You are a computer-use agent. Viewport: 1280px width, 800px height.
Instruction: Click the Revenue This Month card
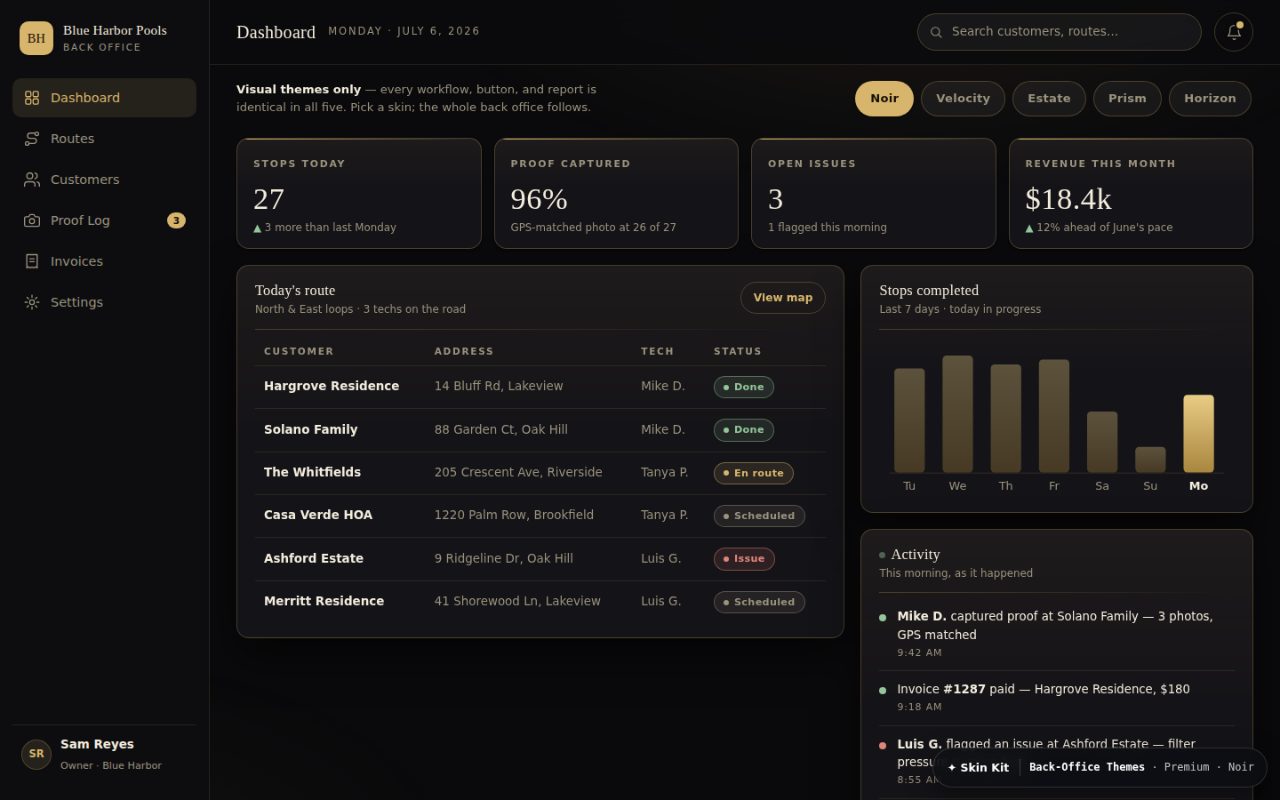[1131, 194]
